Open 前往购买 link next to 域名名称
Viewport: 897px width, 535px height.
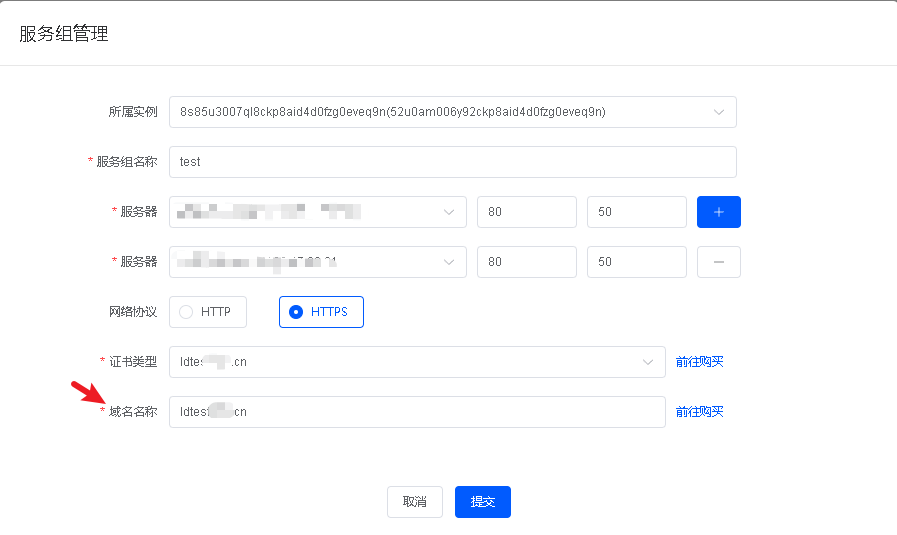(699, 412)
